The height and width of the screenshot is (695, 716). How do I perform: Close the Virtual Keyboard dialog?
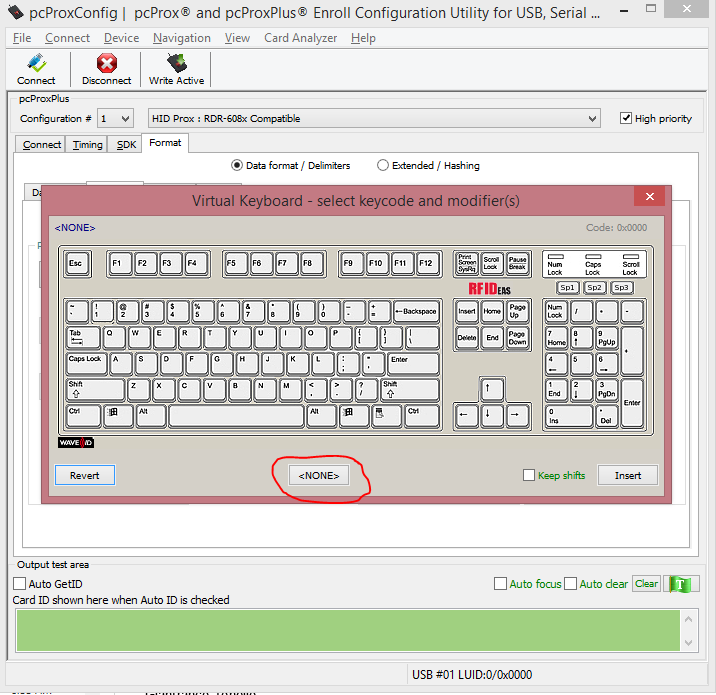649,196
